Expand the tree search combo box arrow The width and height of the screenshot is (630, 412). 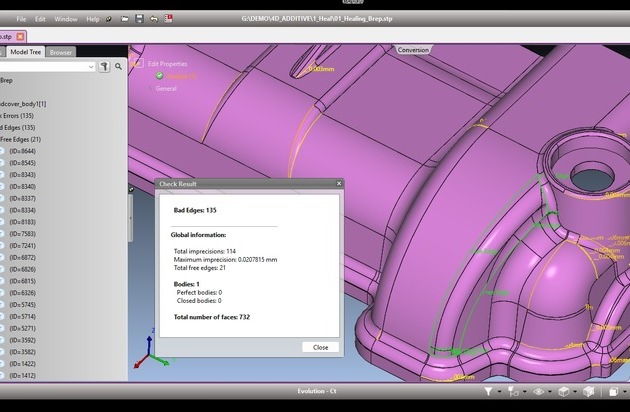pyautogui.click(x=91, y=66)
